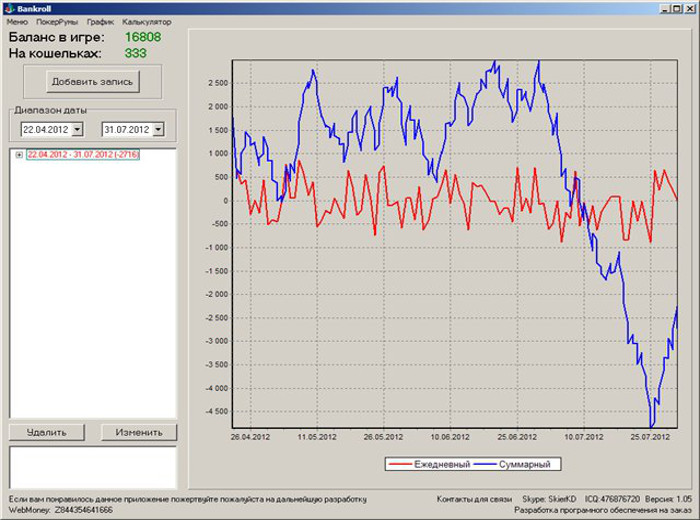The height and width of the screenshot is (520, 700).
Task: Click the blue Суммарный legend entry
Action: click(517, 464)
